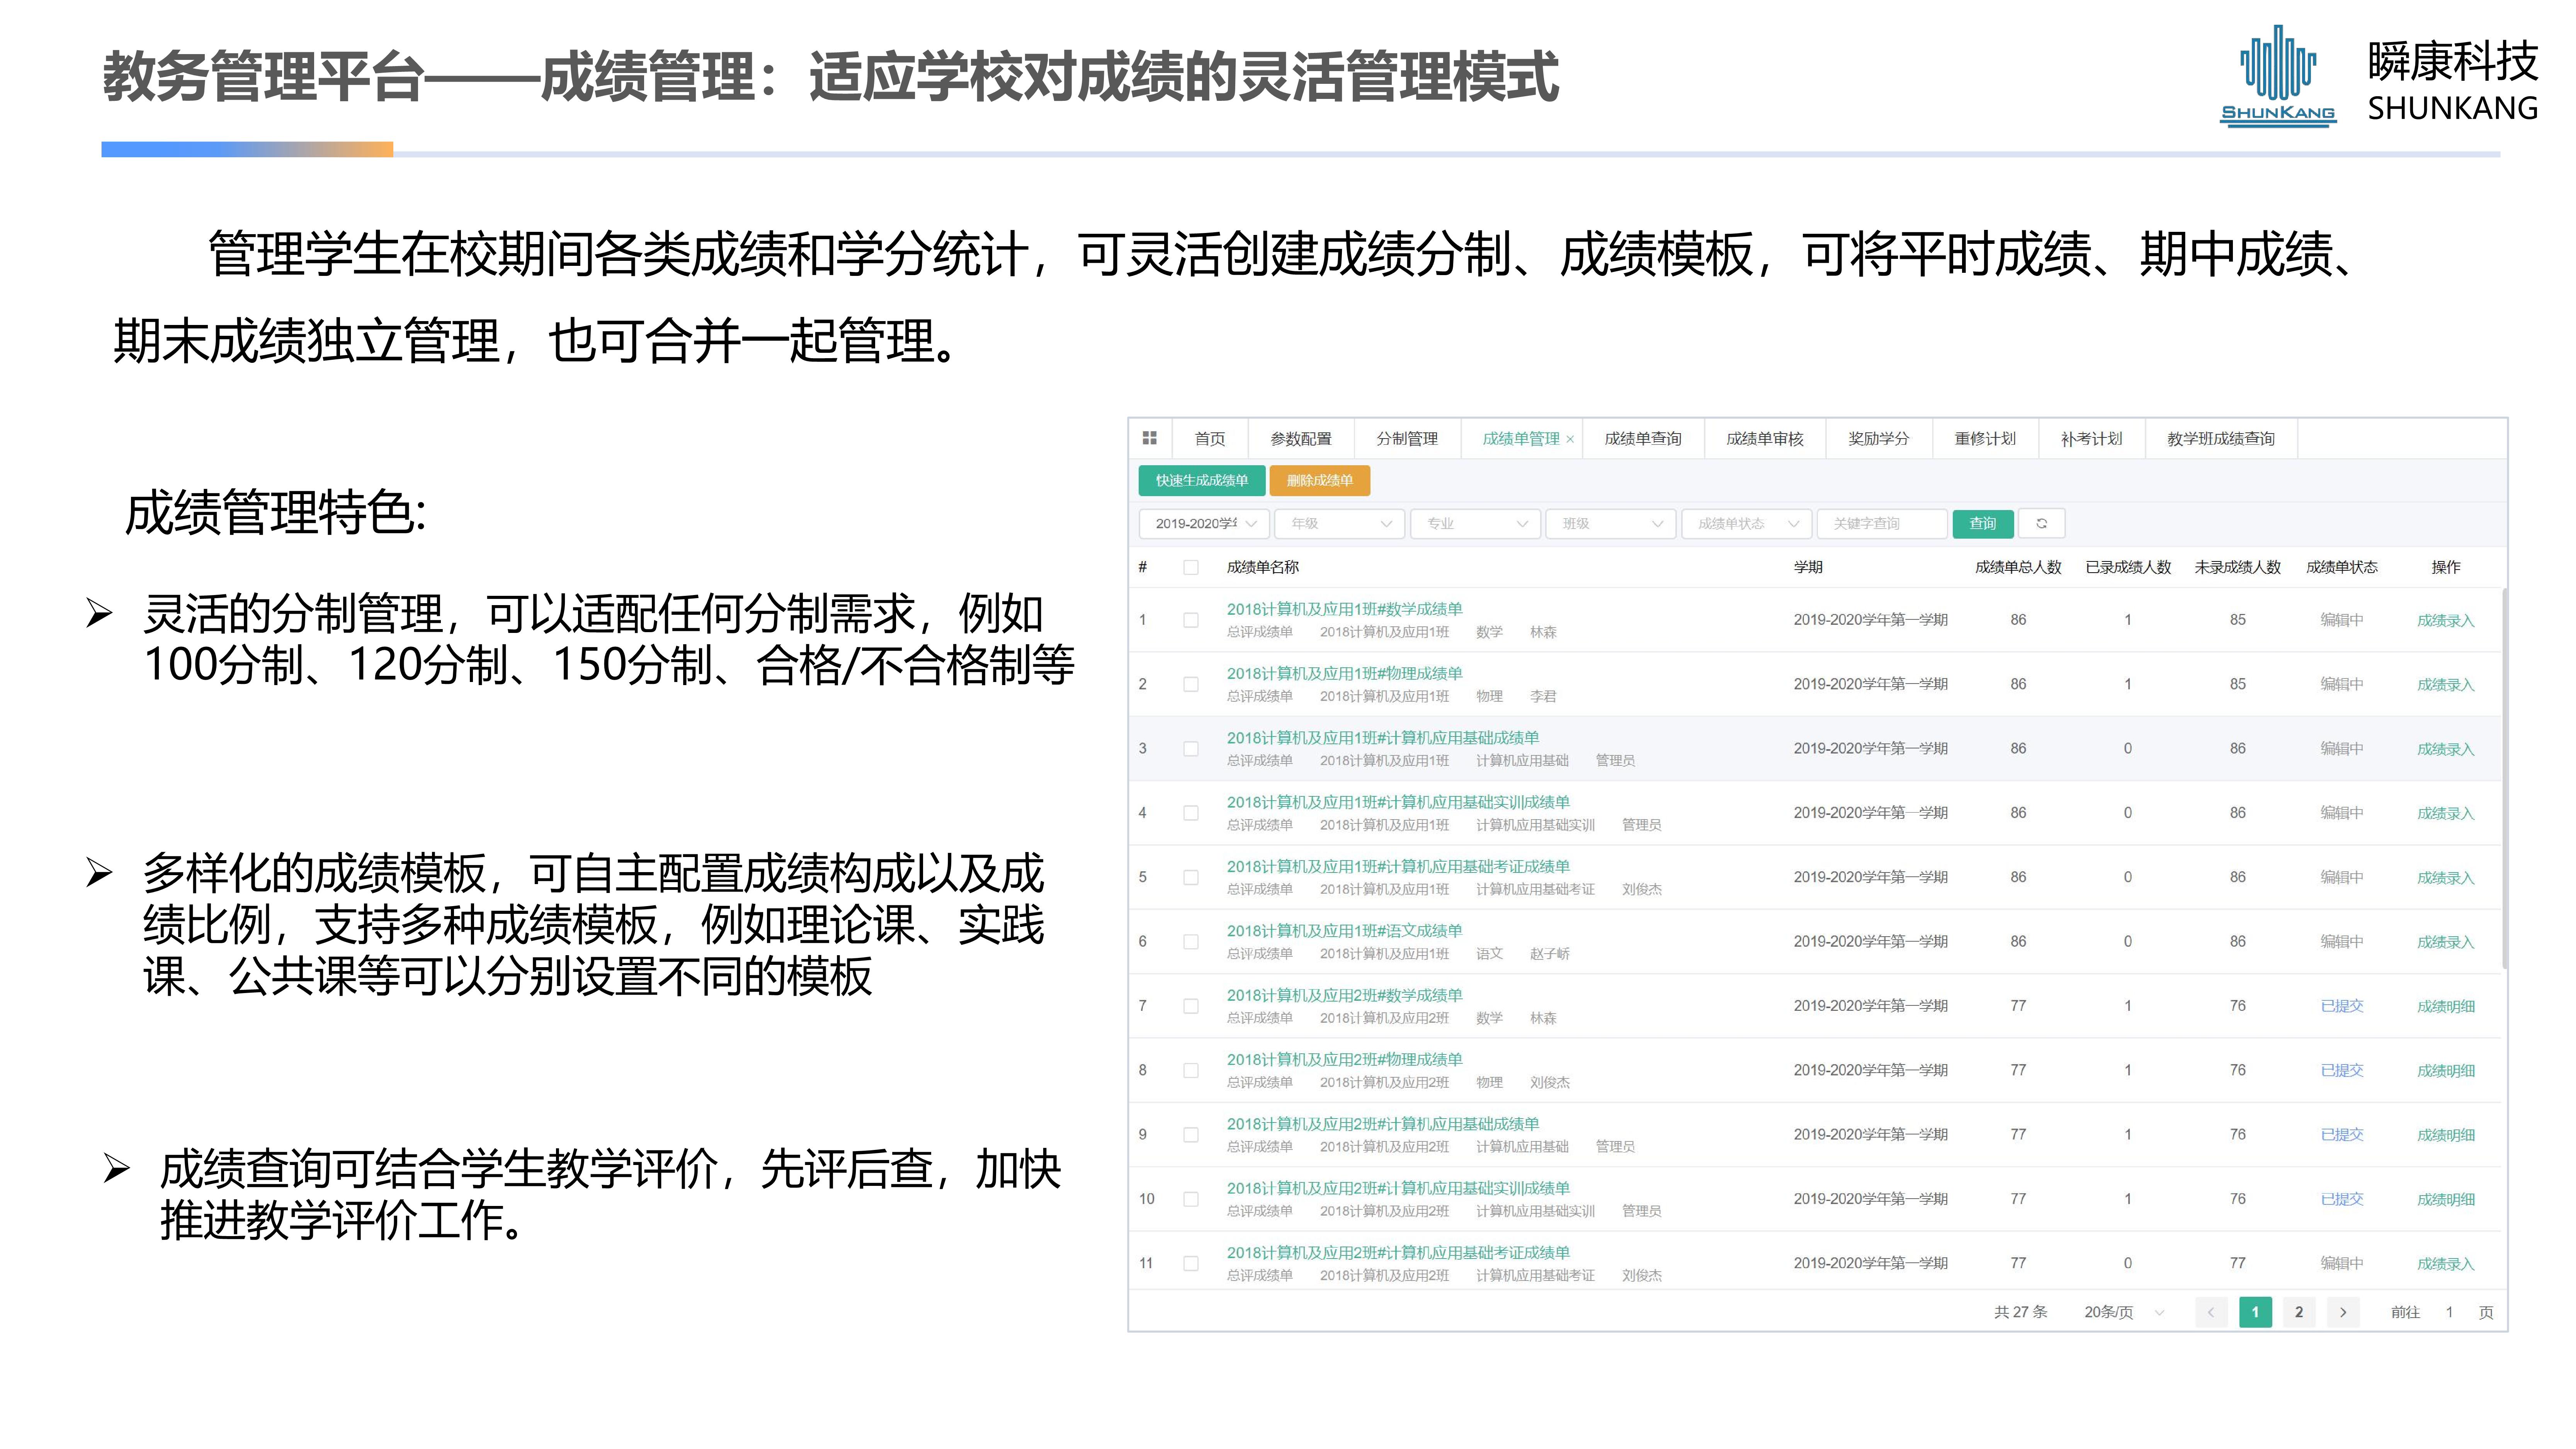Go to the next page arrow

pos(2343,1312)
